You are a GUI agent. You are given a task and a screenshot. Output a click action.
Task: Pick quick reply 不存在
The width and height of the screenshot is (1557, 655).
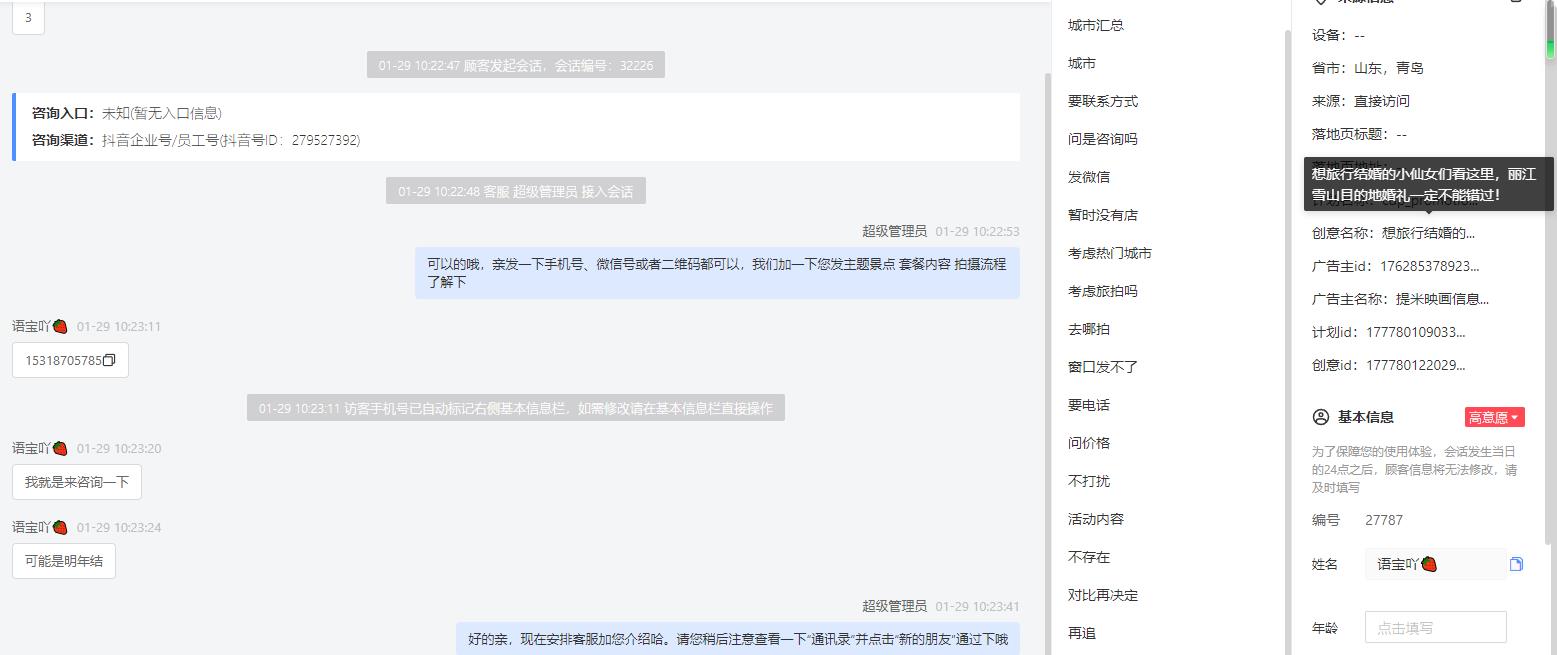[x=1088, y=557]
